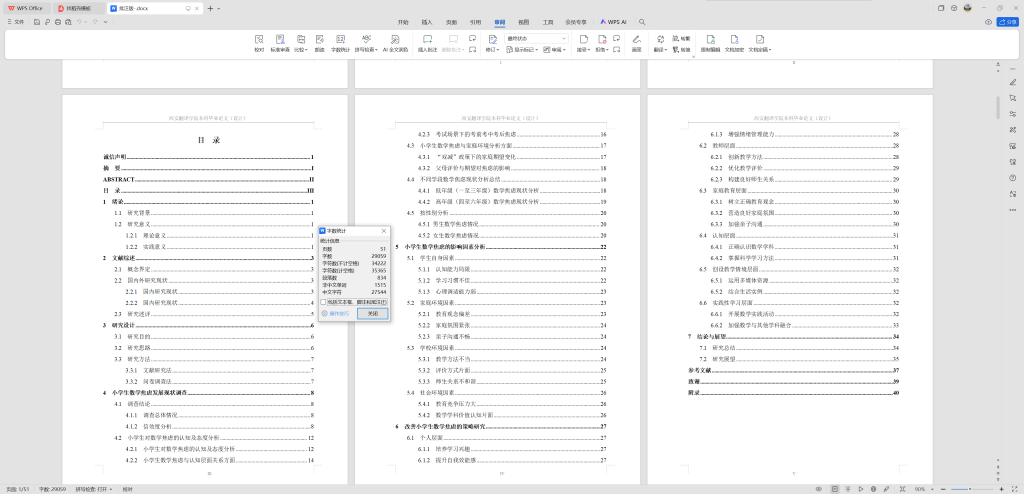Click the 限制编辑 restrict editing icon

click(x=709, y=43)
